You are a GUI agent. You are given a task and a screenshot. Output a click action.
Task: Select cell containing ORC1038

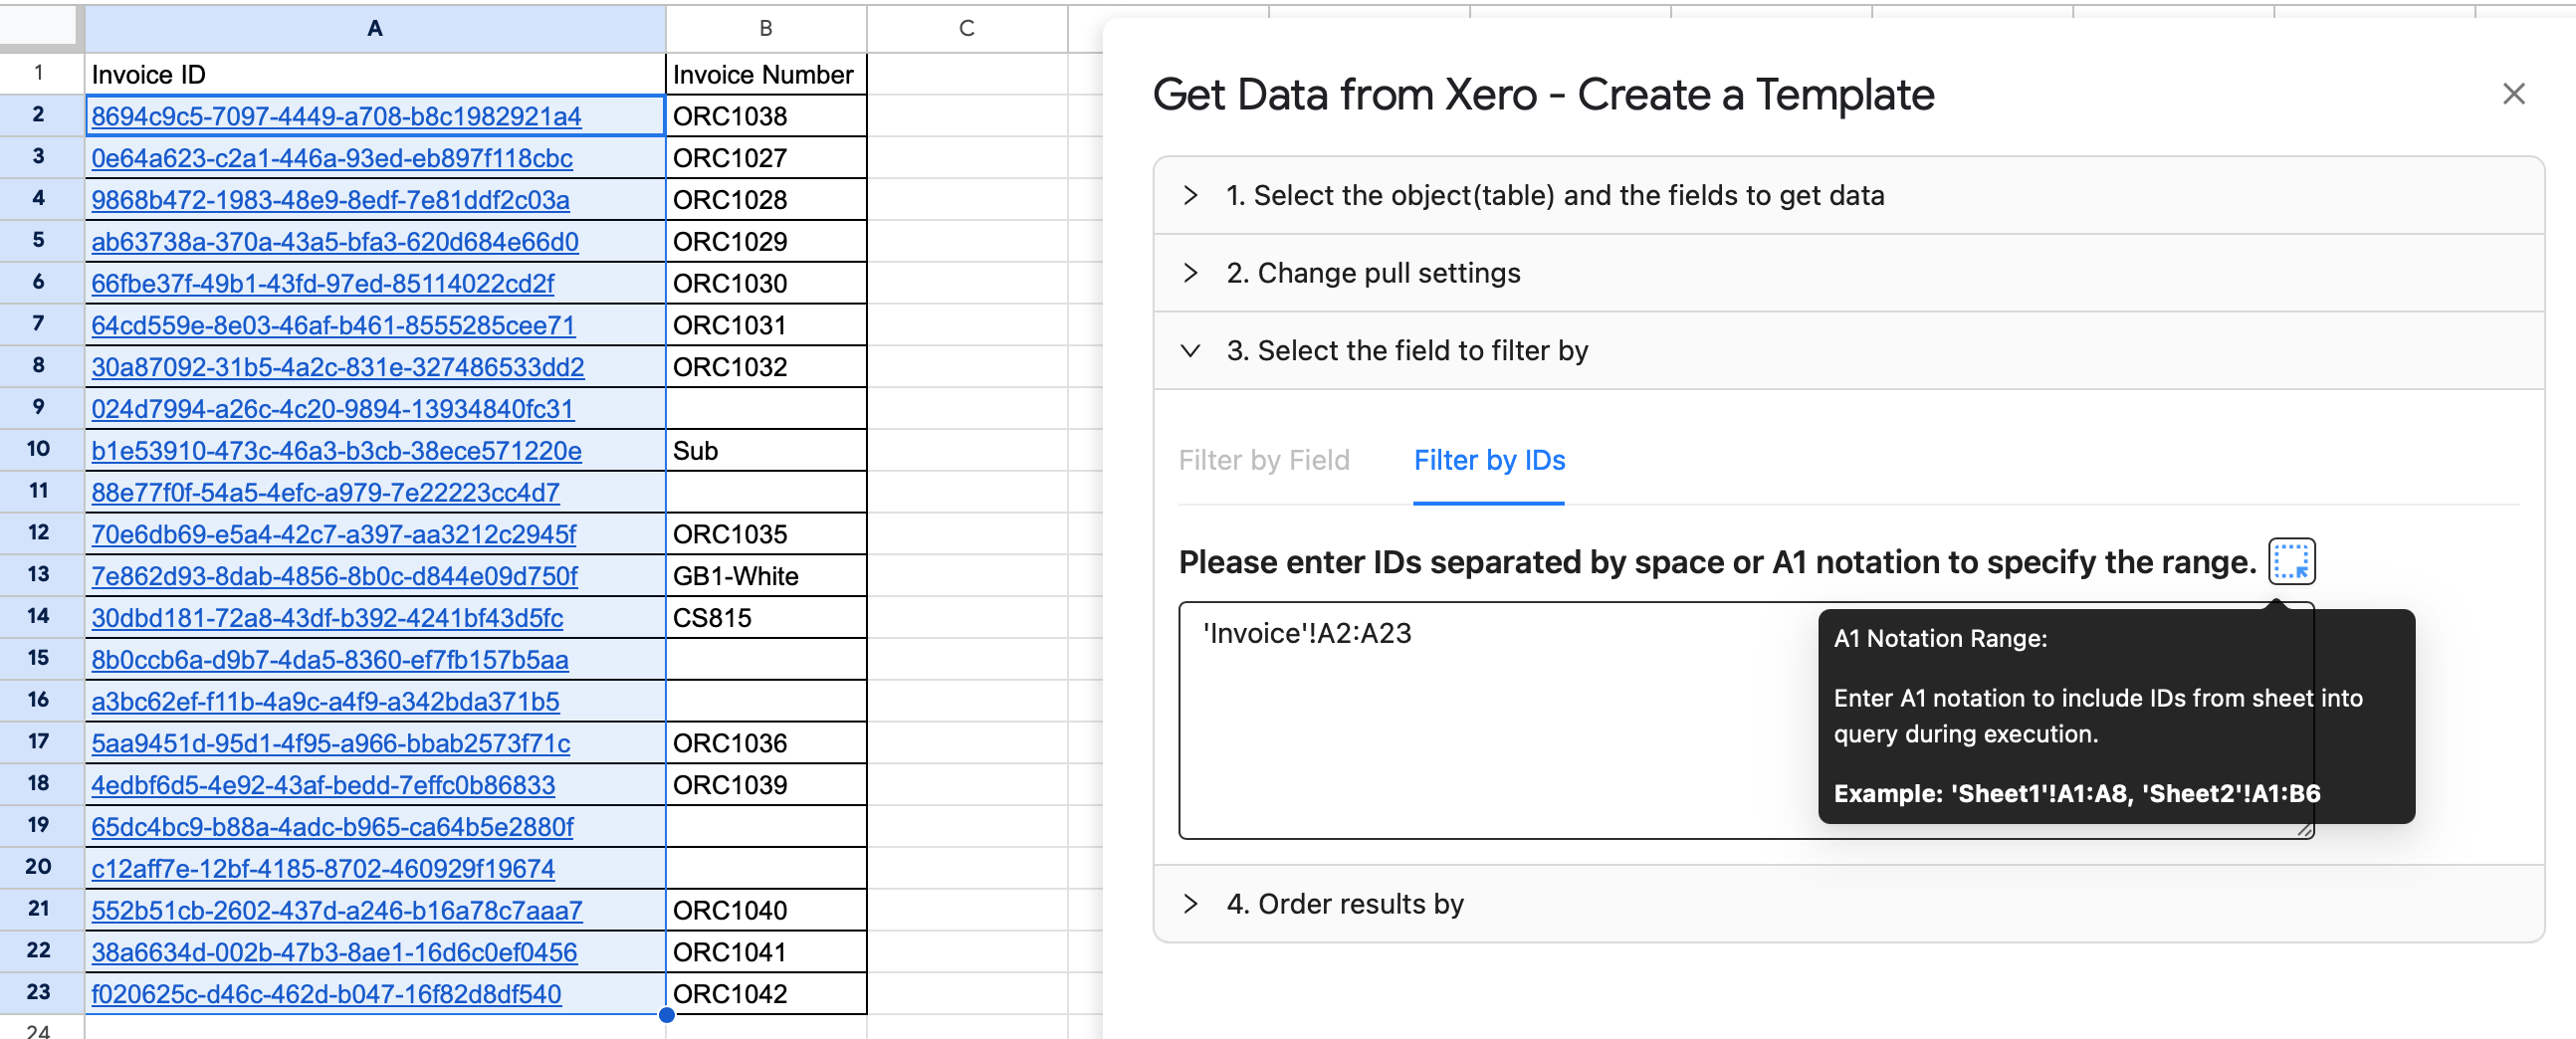pos(766,116)
